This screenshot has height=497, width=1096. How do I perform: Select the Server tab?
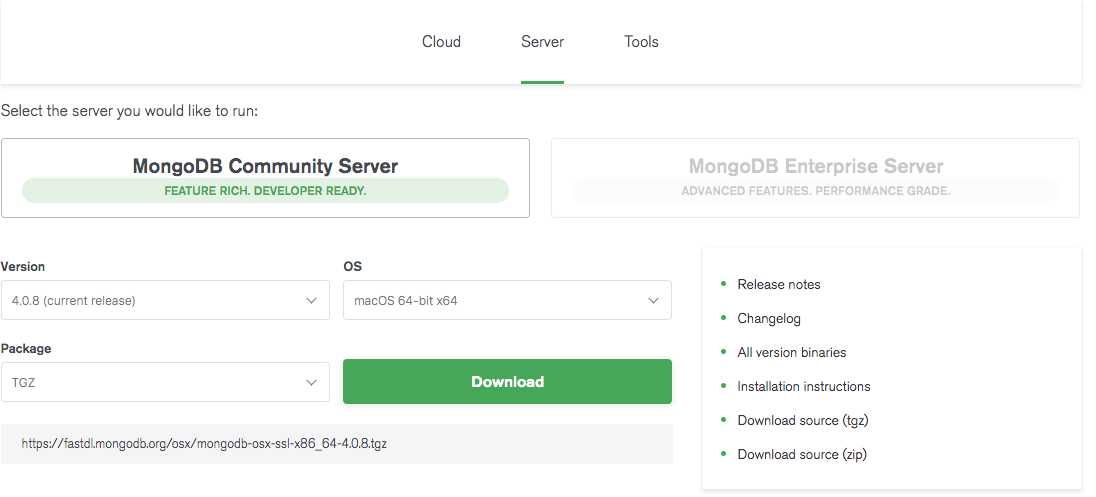tap(542, 42)
